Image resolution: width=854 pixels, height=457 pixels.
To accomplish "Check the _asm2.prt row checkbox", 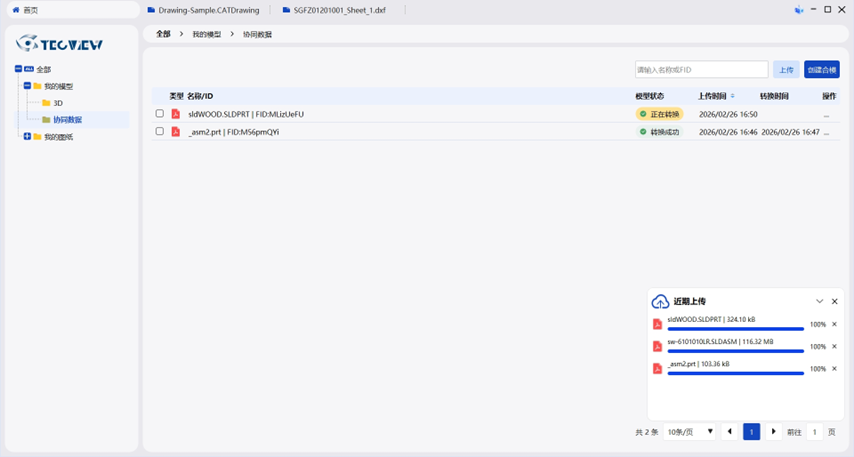I will (159, 131).
